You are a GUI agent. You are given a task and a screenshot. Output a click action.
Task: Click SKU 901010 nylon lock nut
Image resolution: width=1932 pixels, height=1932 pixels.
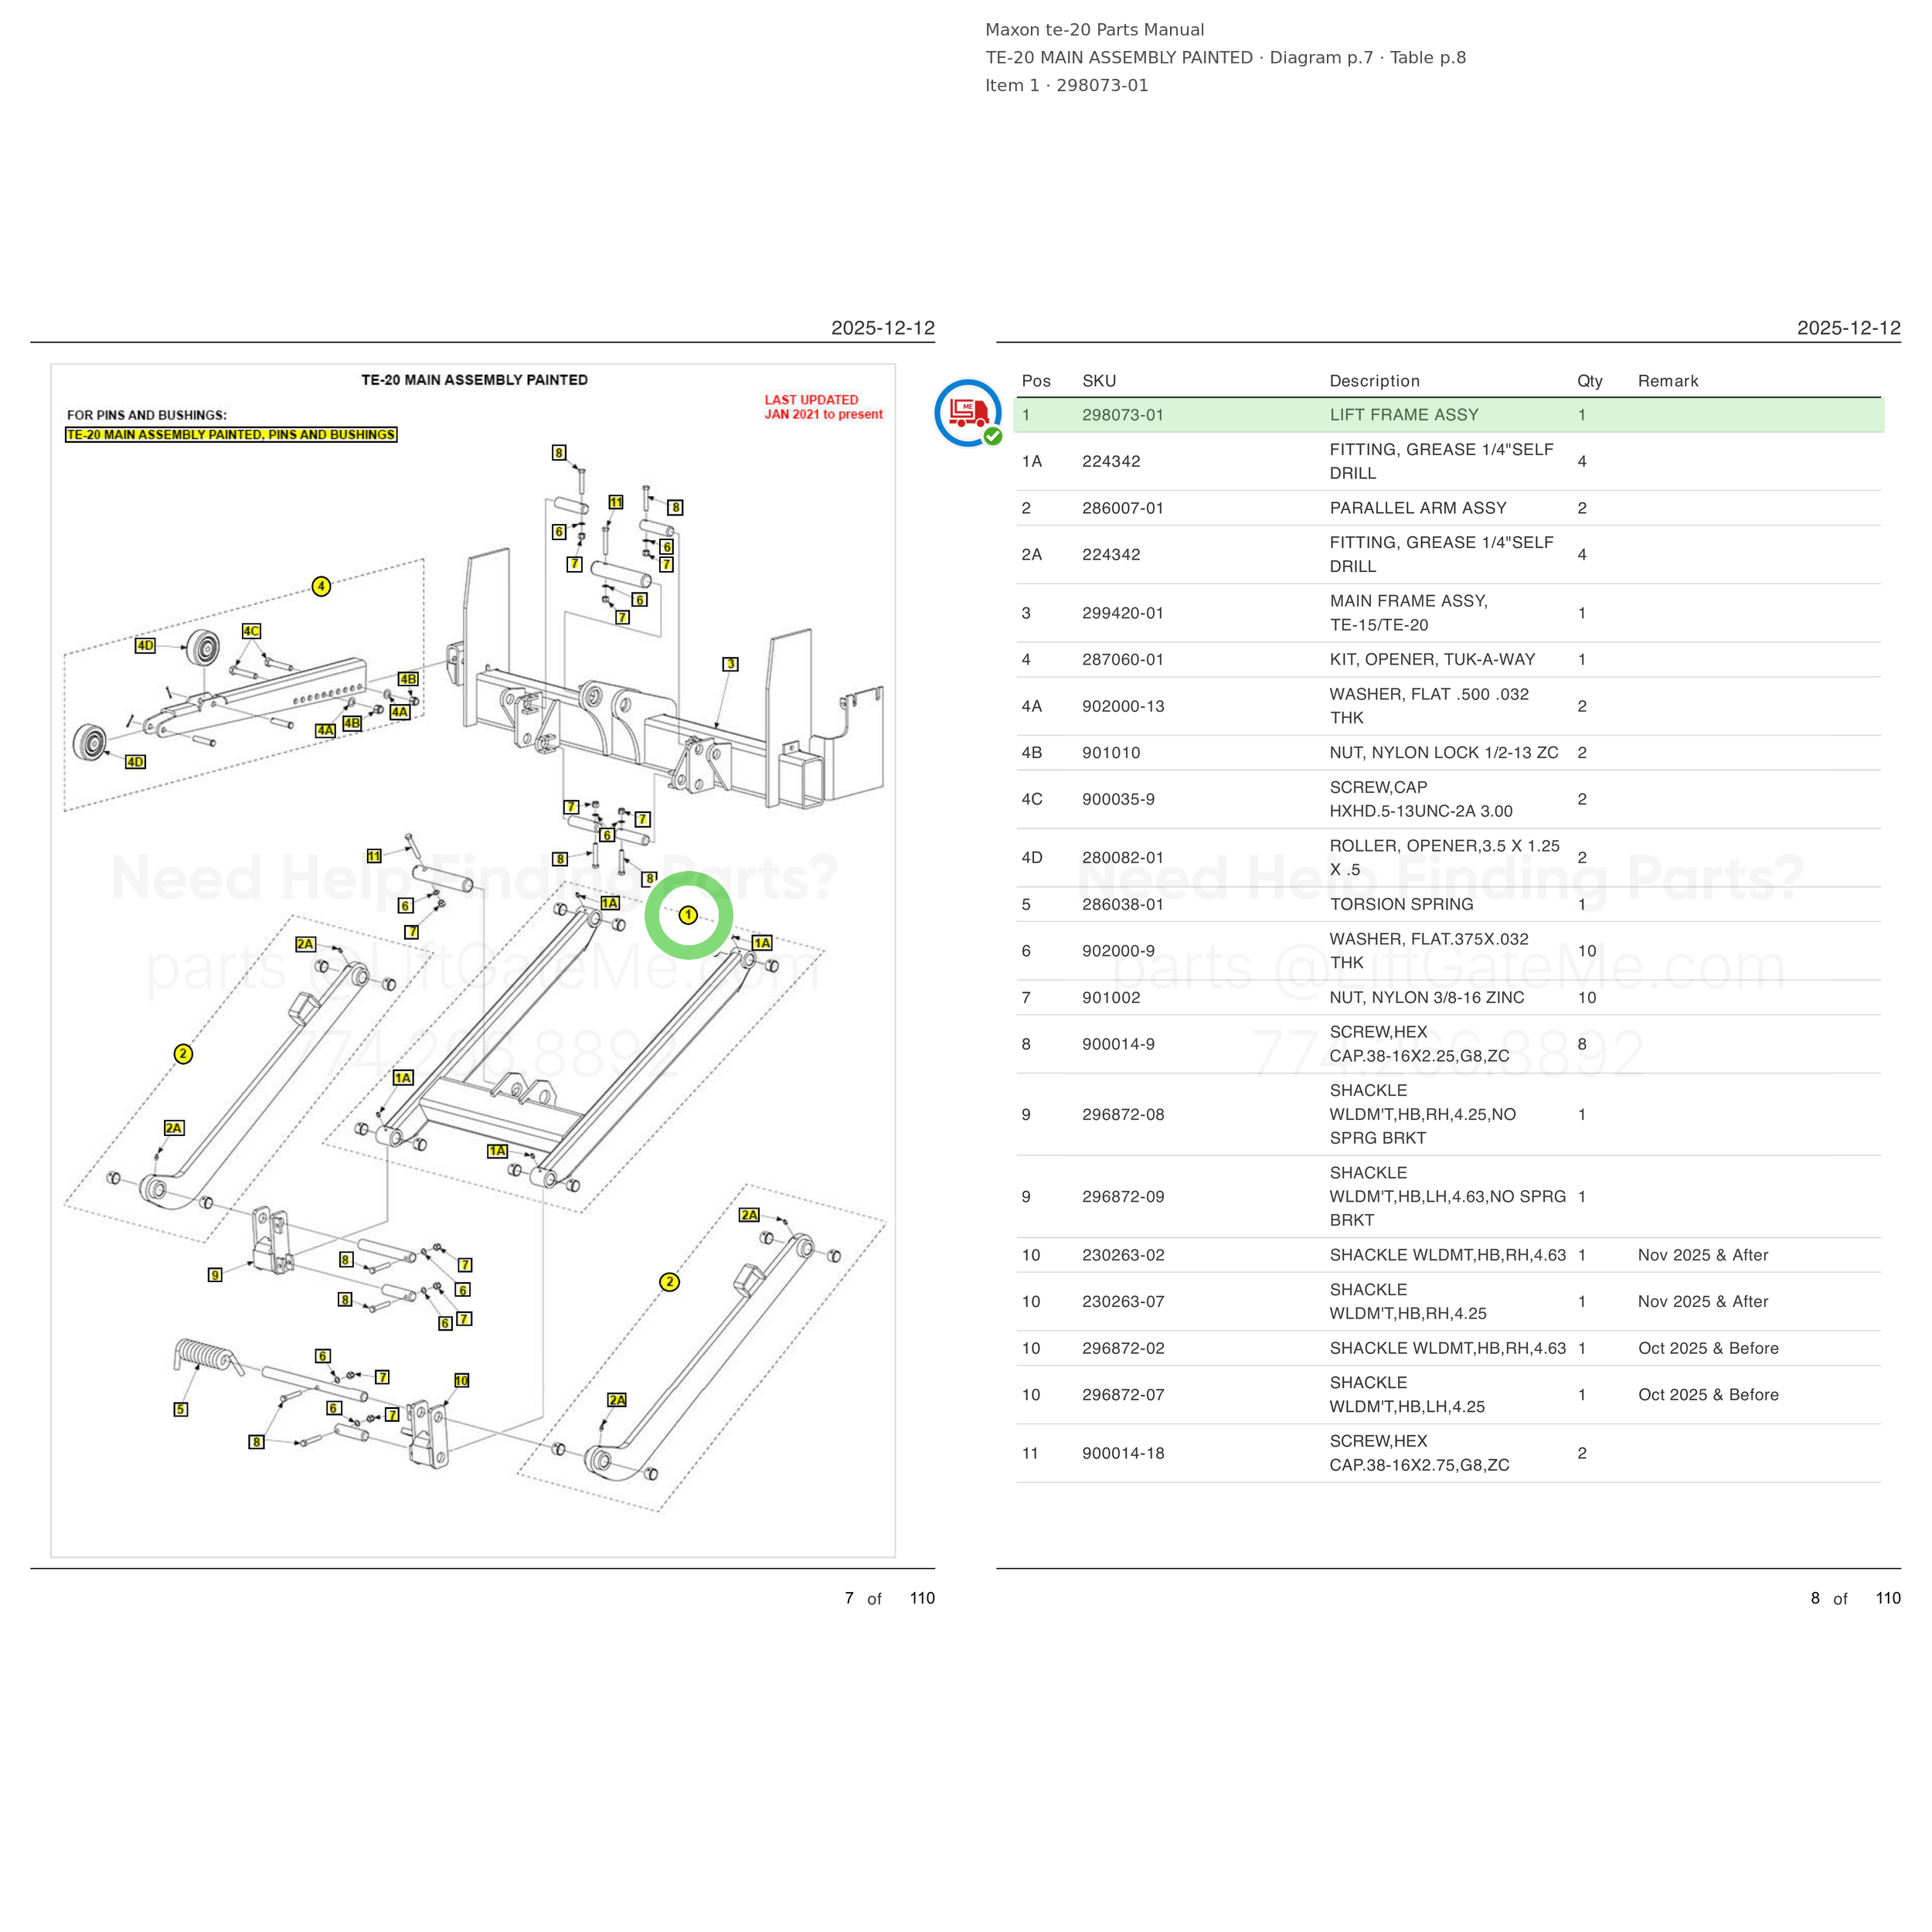(1111, 753)
